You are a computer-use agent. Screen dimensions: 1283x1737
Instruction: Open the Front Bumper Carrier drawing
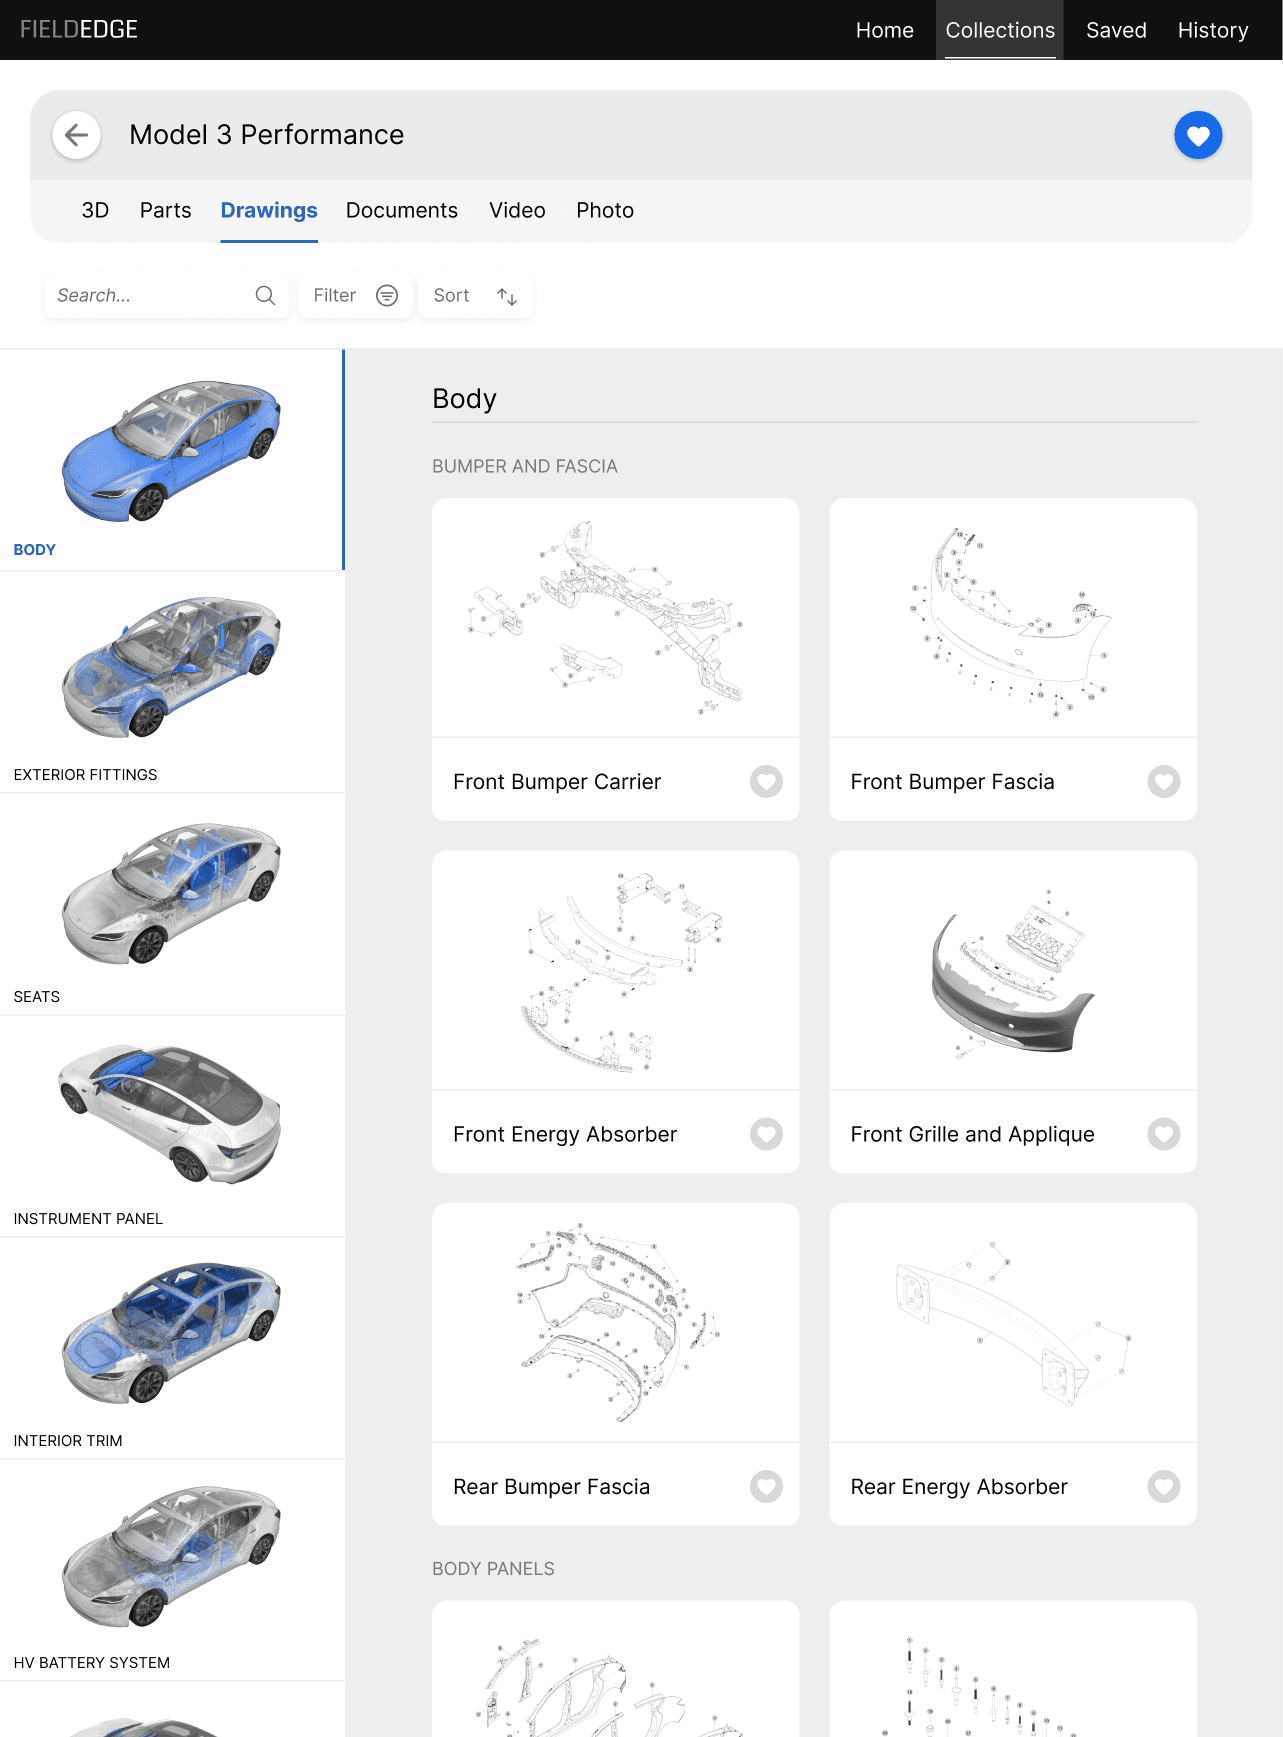[x=616, y=618]
